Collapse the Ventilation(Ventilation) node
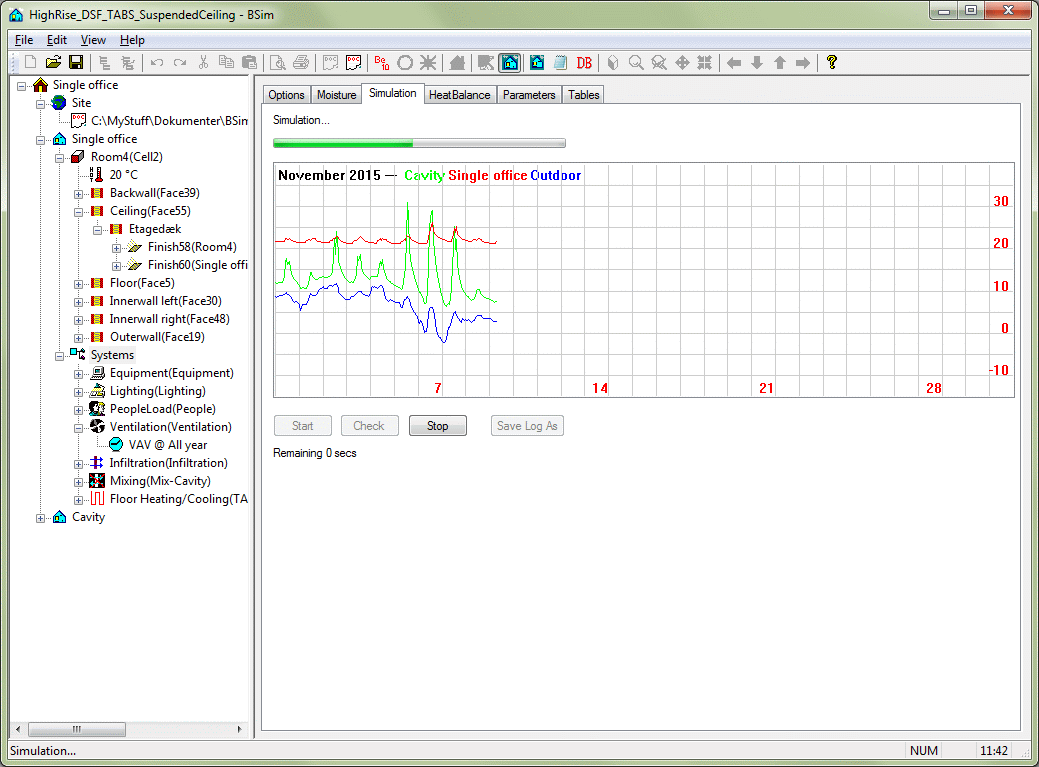The height and width of the screenshot is (767, 1039). [78, 428]
